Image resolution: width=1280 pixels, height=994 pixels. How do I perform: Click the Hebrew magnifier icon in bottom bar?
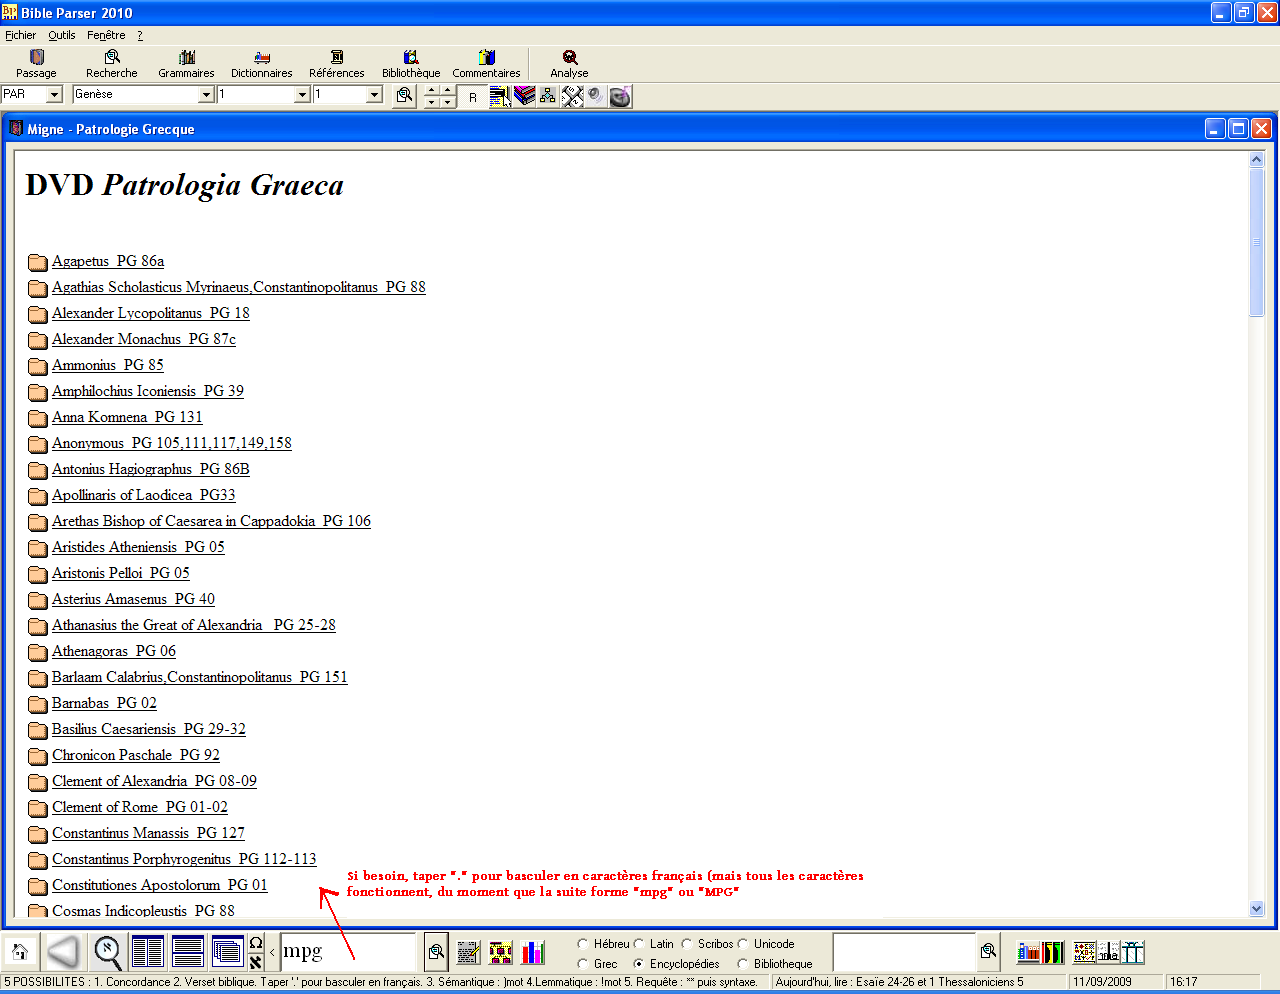[108, 952]
